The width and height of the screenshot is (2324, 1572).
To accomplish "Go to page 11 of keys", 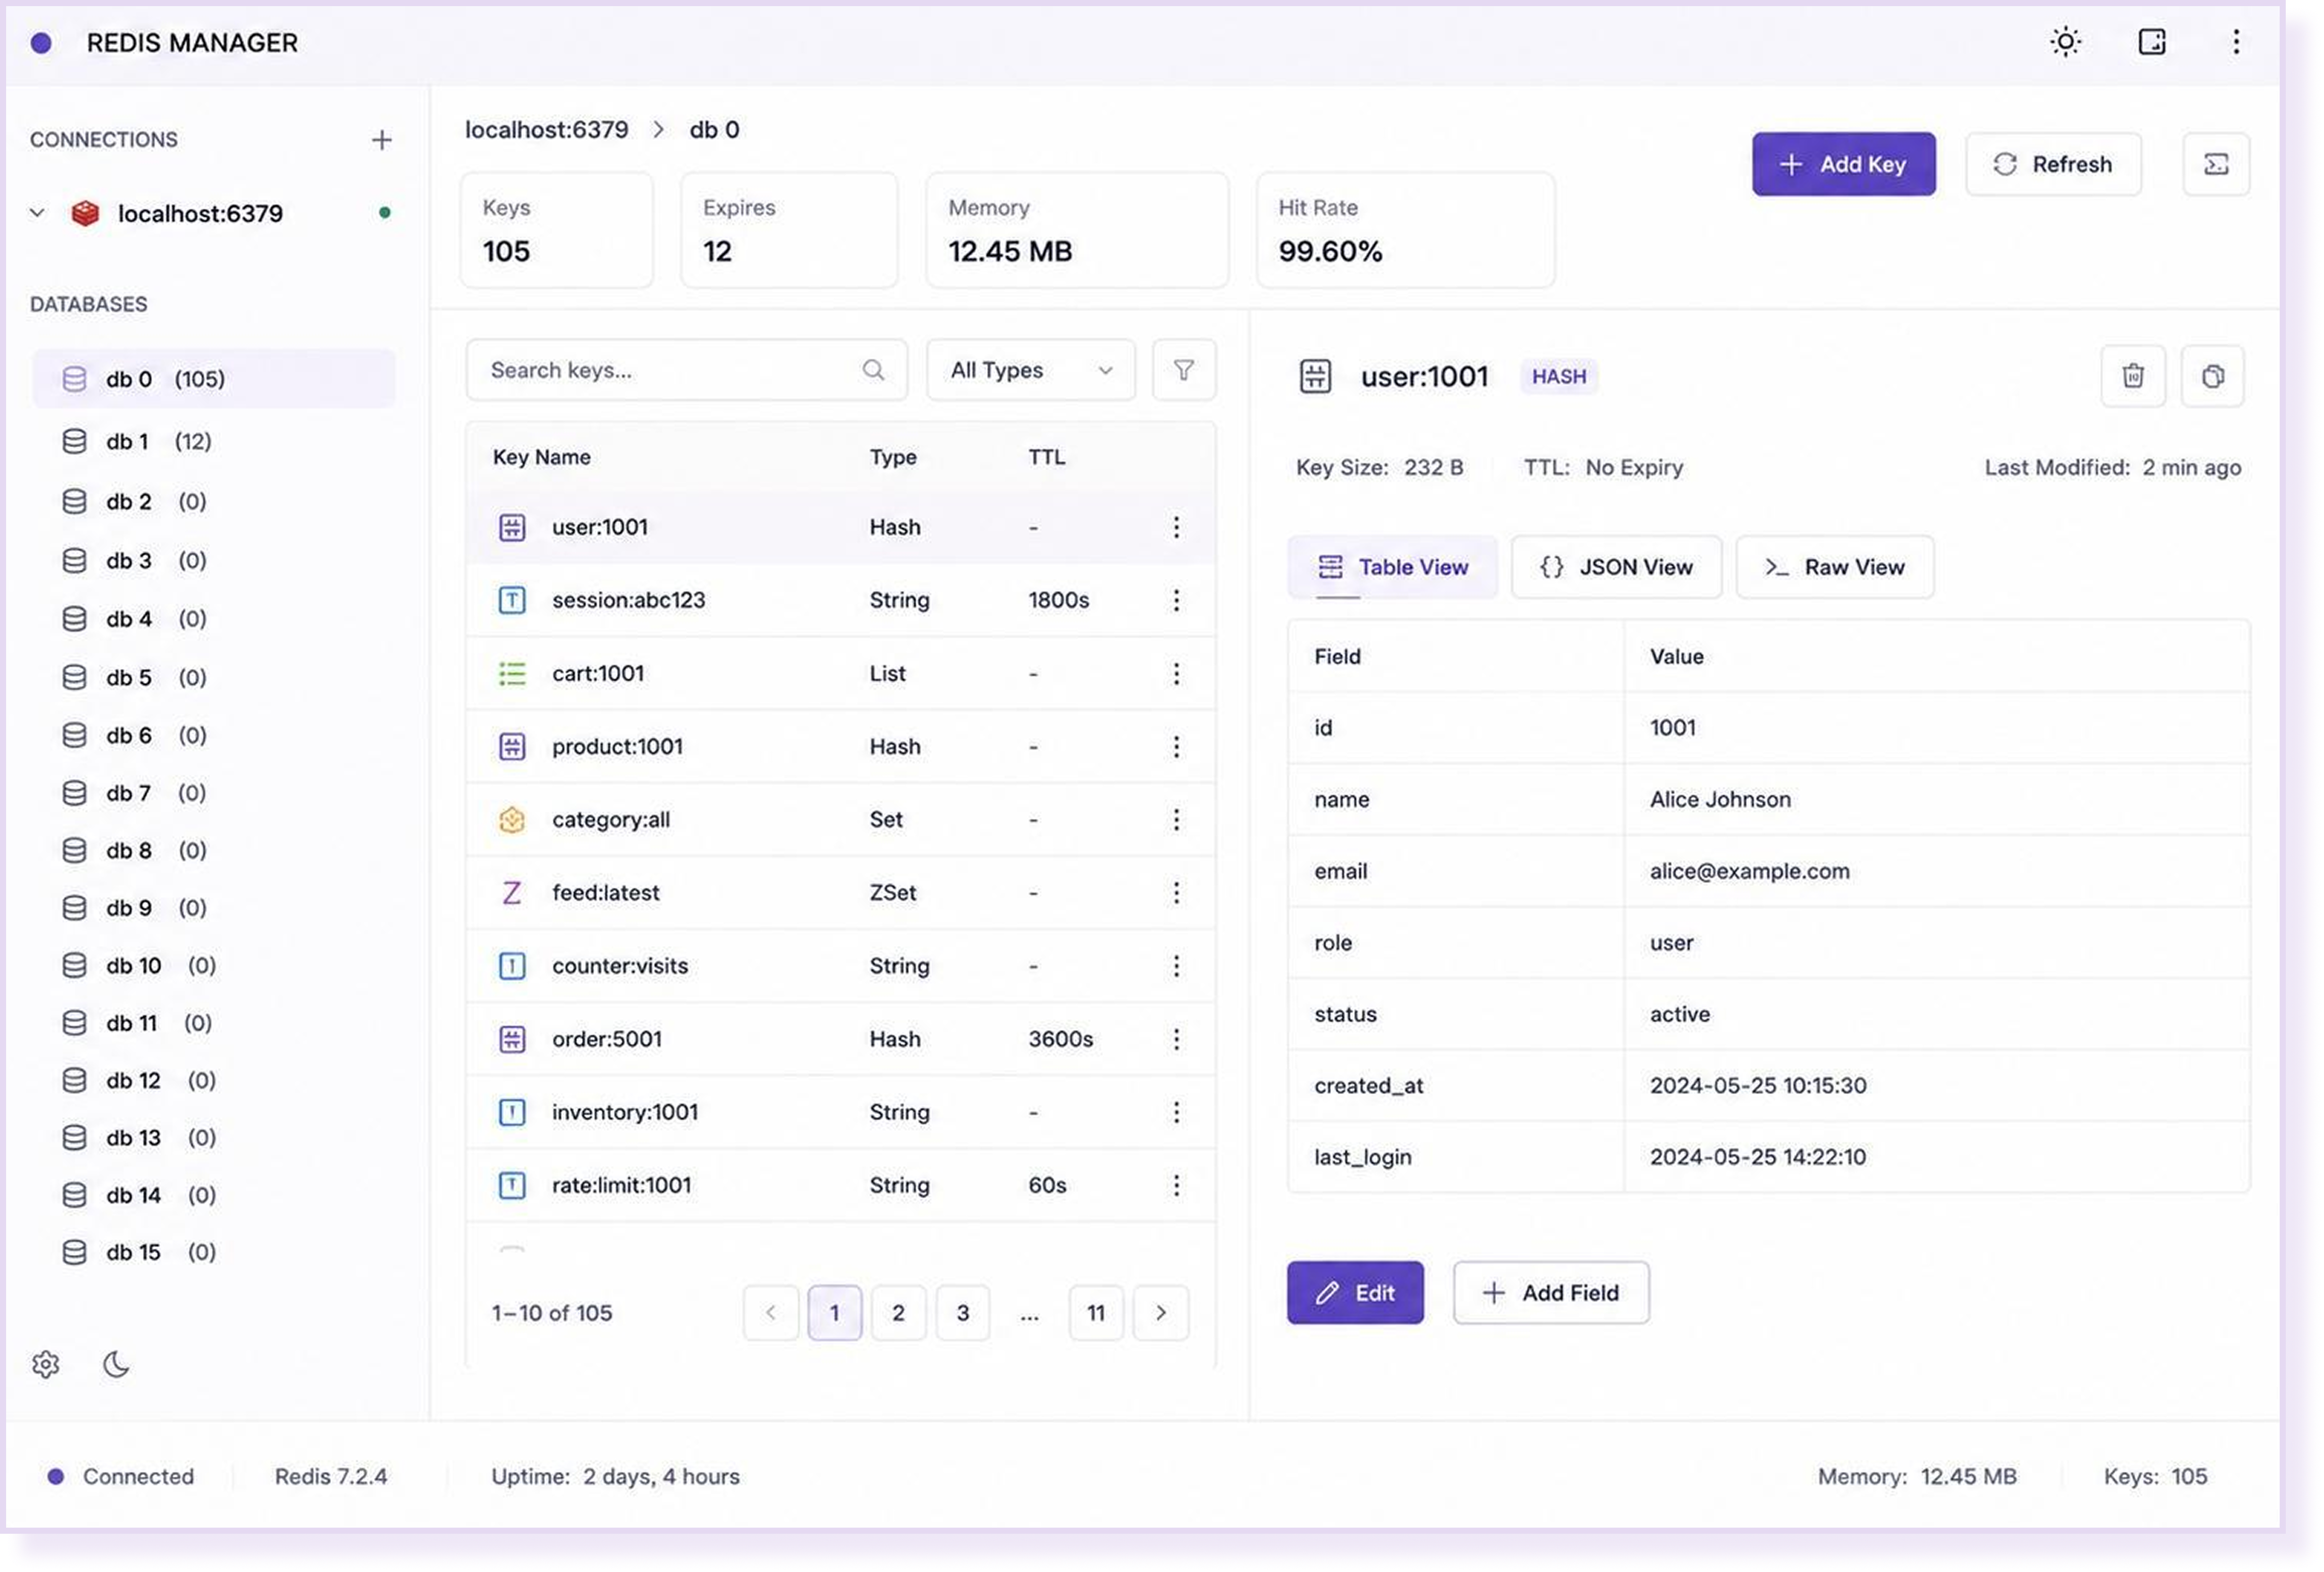I will point(1096,1313).
